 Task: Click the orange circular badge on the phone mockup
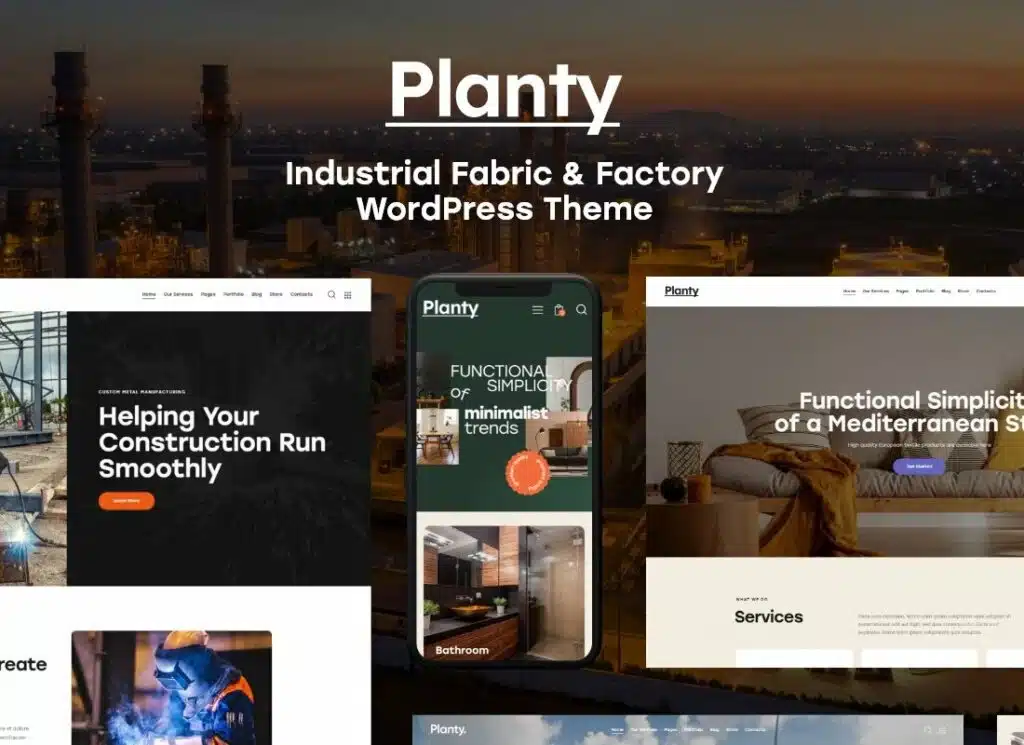[528, 472]
